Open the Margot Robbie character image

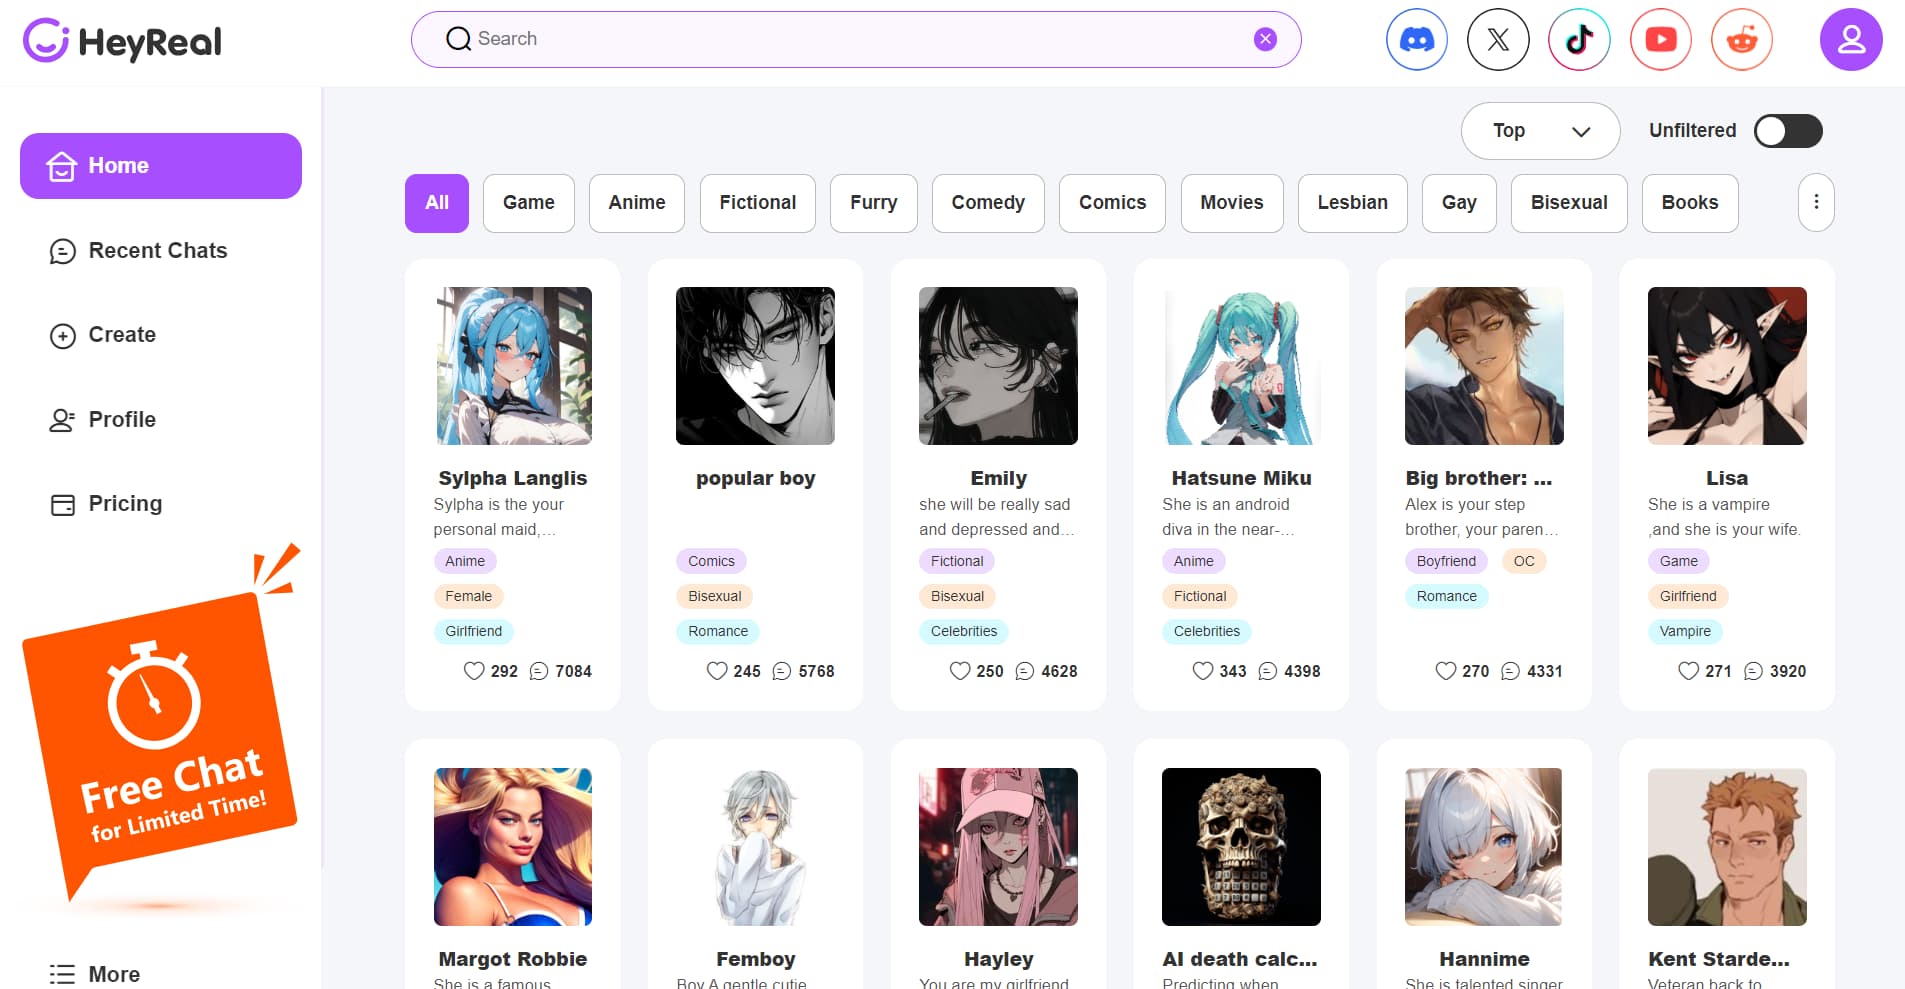click(513, 847)
